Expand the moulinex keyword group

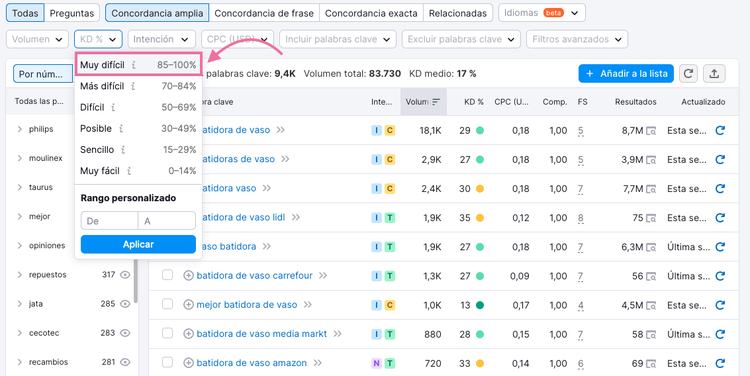coord(20,158)
